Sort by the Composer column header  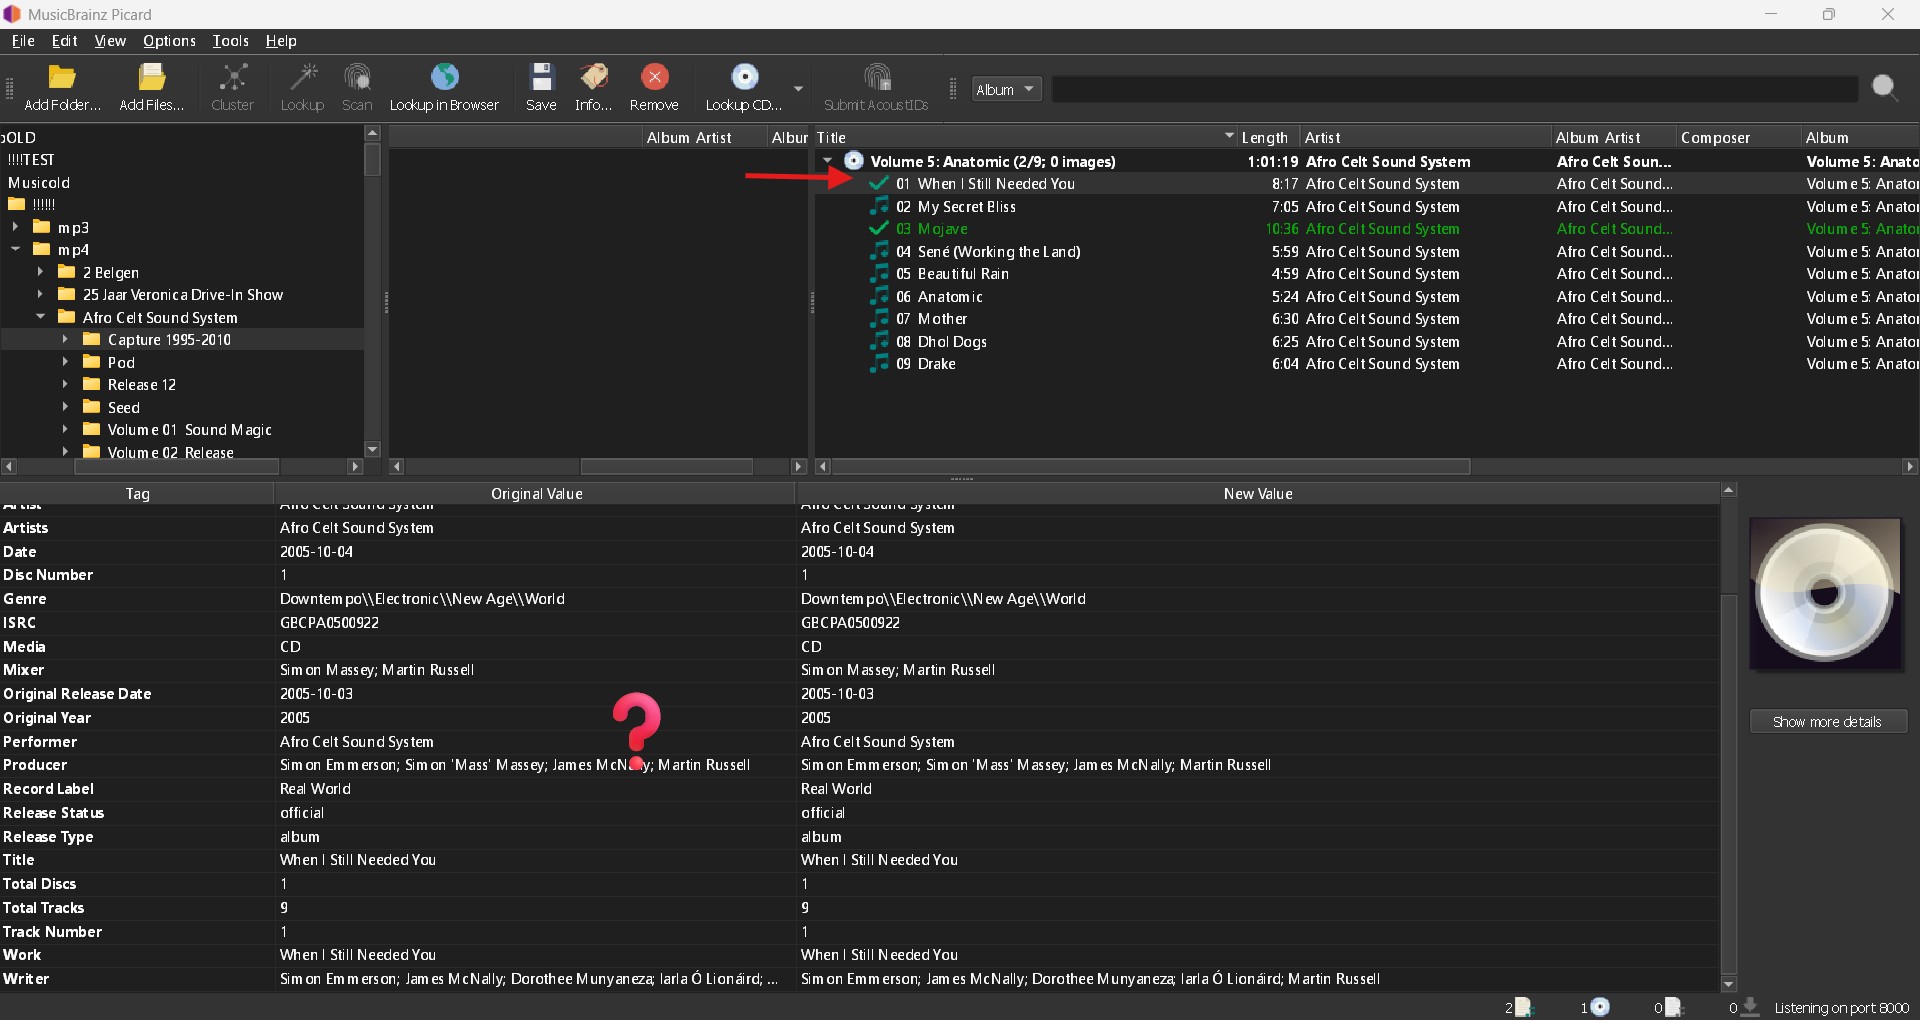tap(1738, 137)
